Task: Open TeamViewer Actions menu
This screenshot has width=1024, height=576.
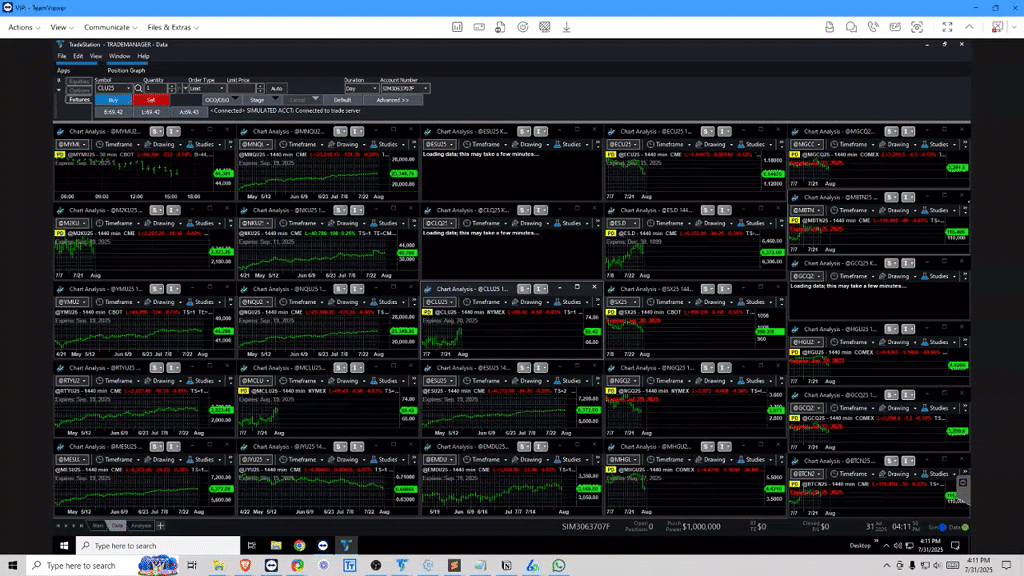Action: (24, 27)
